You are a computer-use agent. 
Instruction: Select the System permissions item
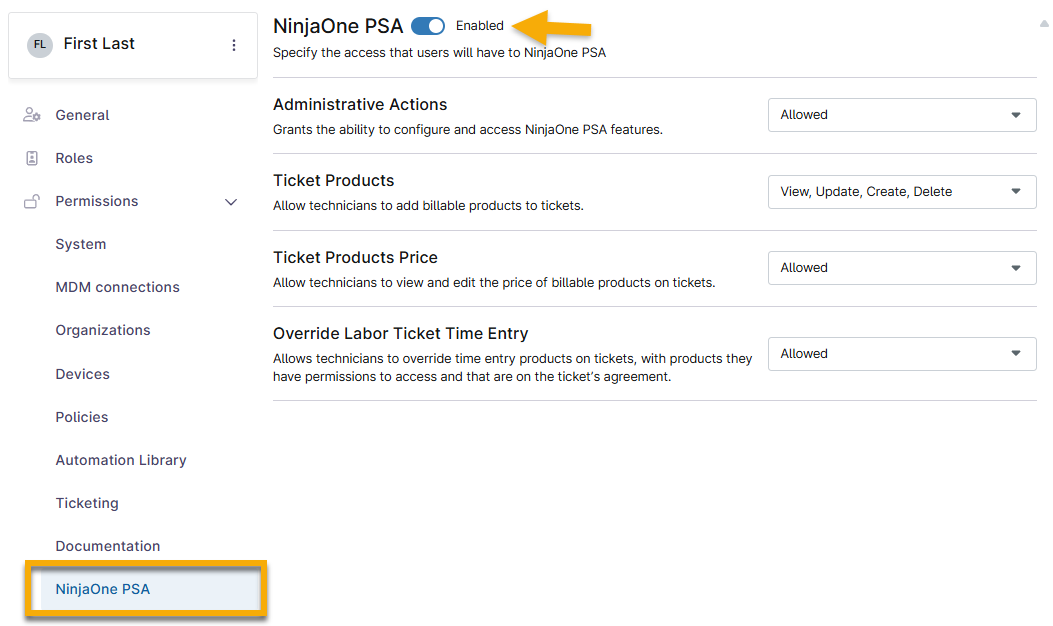click(81, 244)
